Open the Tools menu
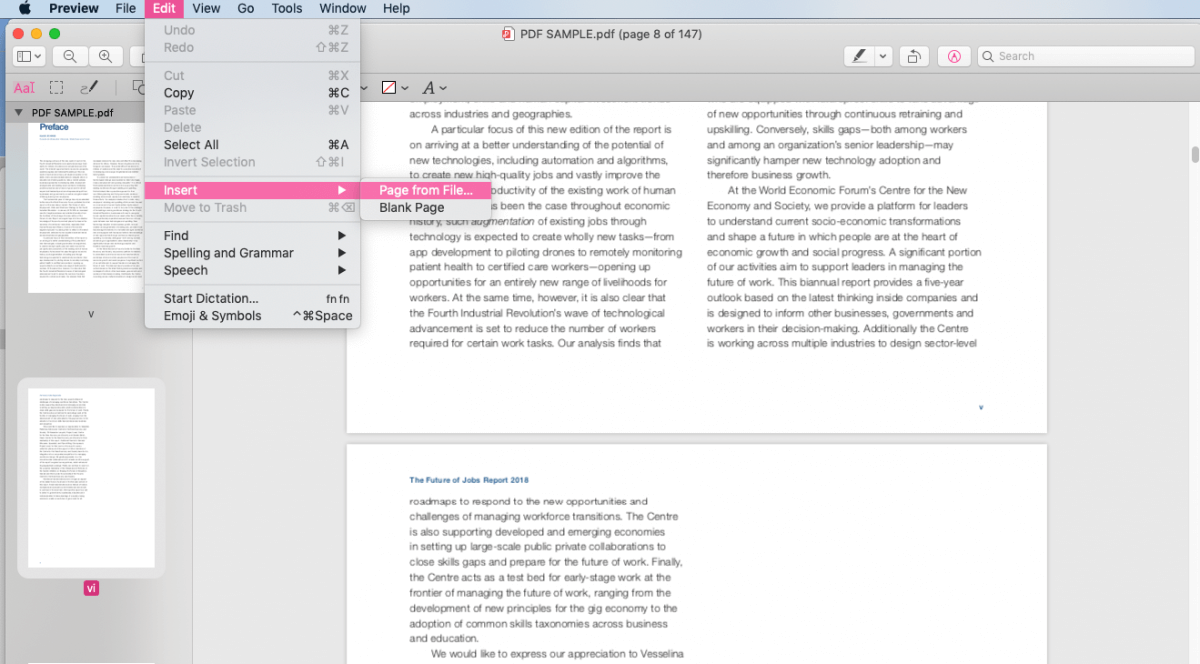Viewport: 1200px width, 664px height. coord(287,8)
